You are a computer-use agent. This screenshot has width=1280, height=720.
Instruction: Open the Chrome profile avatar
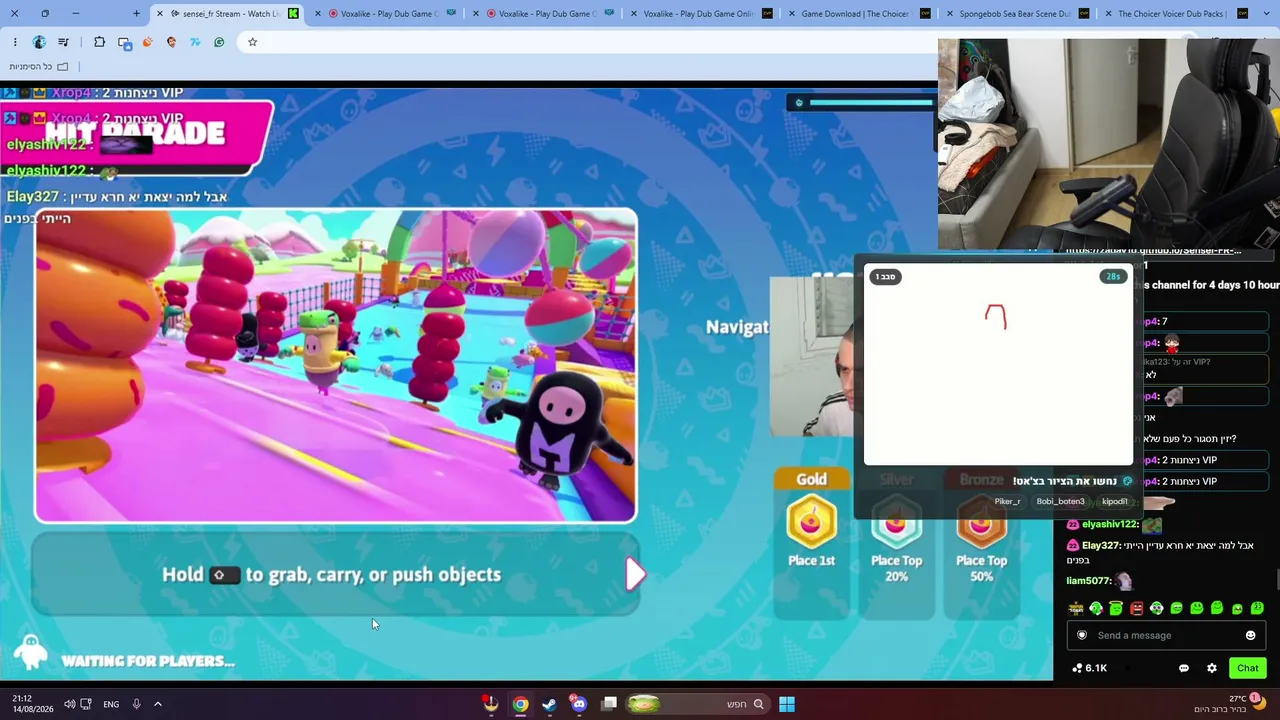click(x=39, y=42)
